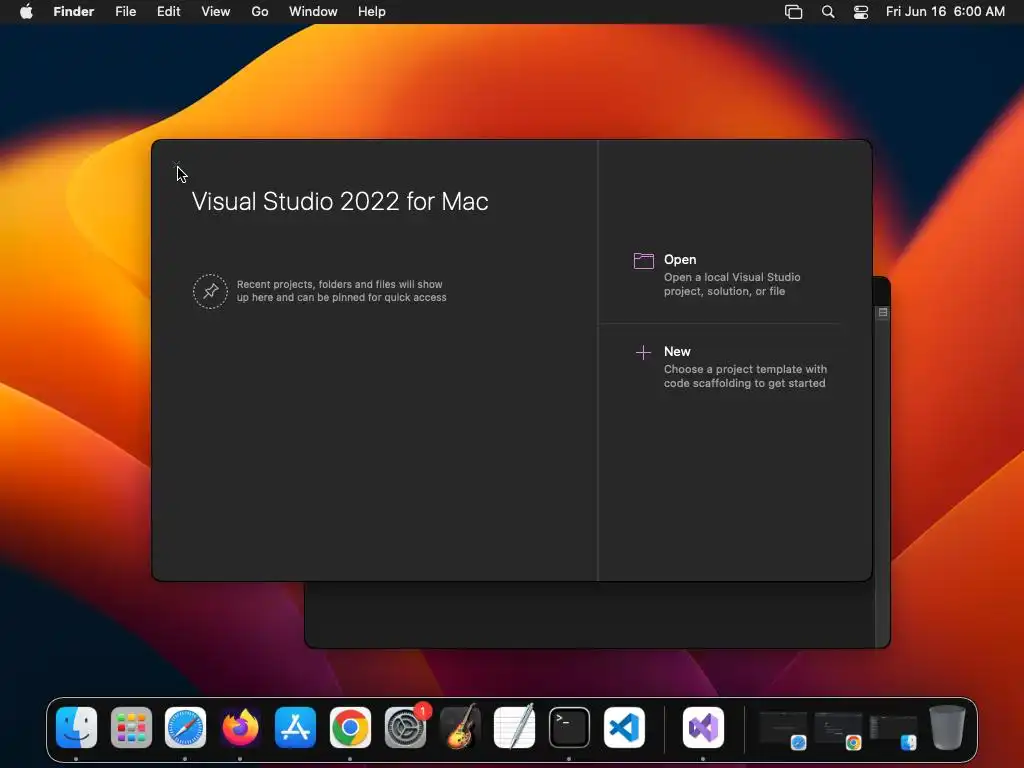This screenshot has width=1024, height=768.
Task: Open the Edit menu
Action: point(168,12)
